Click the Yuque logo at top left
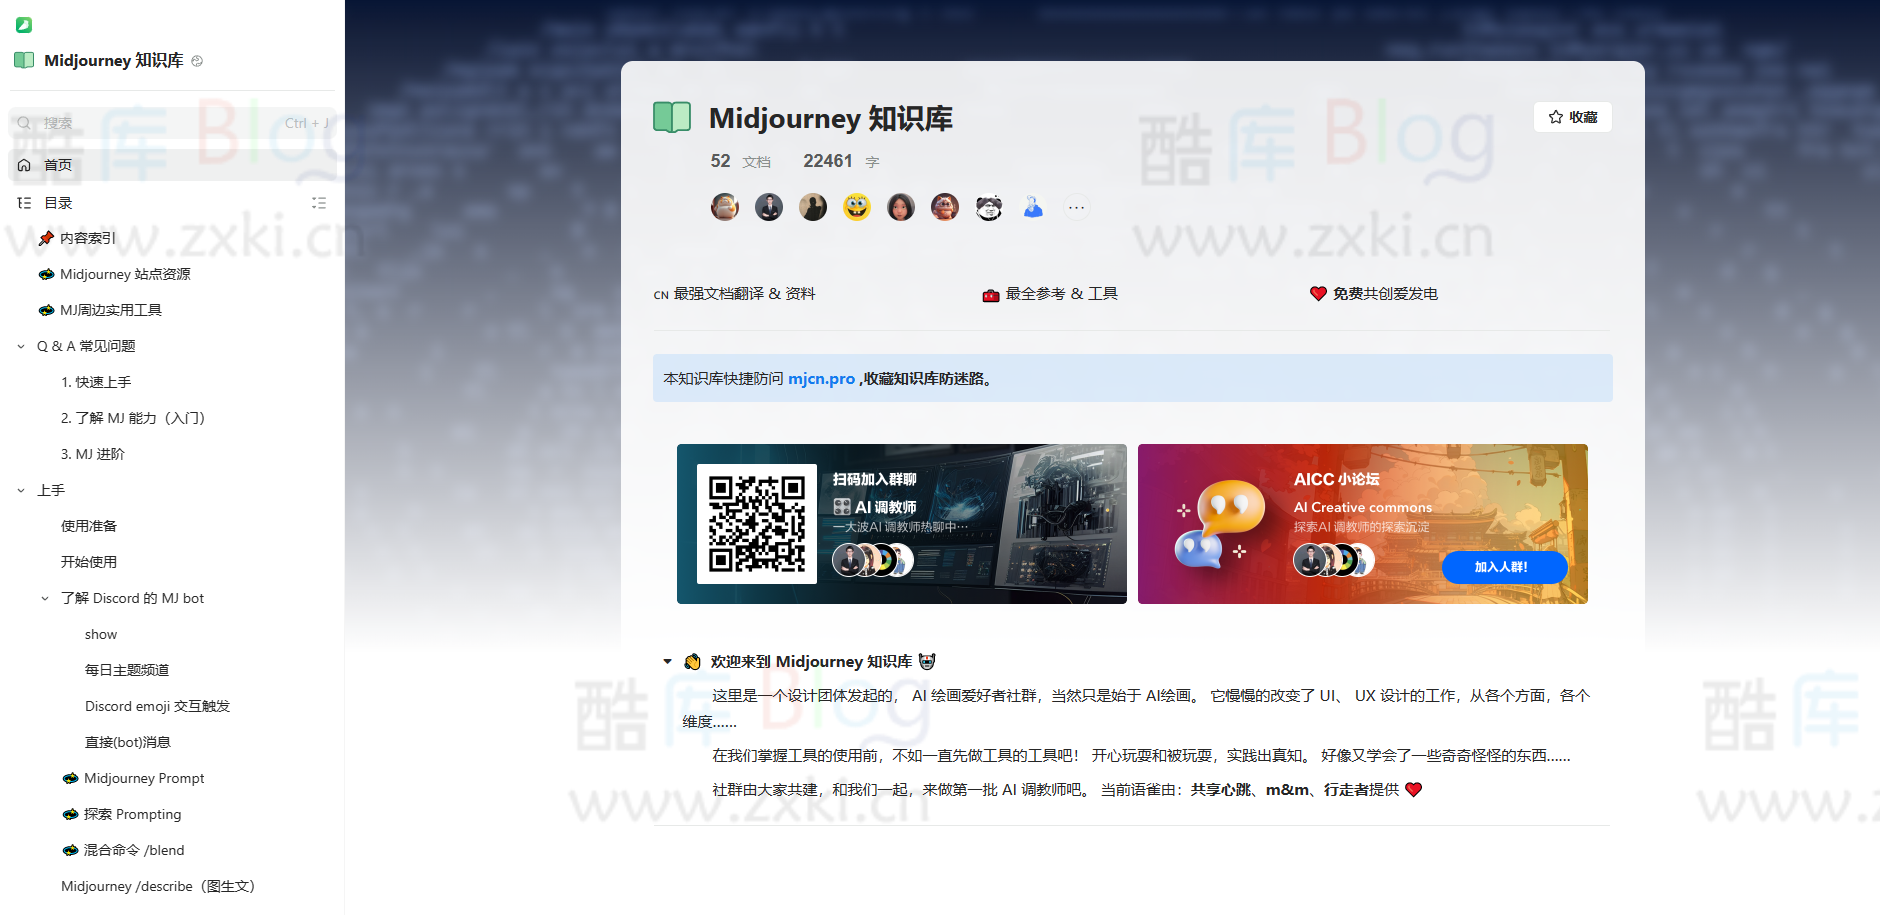Screen dimensions: 1880x915 (x=23, y=24)
